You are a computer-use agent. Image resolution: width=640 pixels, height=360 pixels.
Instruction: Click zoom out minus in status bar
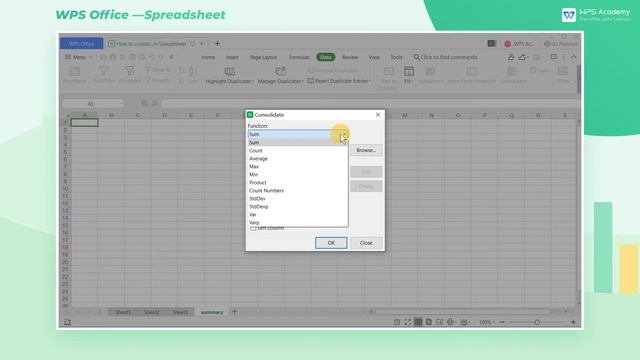[x=502, y=322]
